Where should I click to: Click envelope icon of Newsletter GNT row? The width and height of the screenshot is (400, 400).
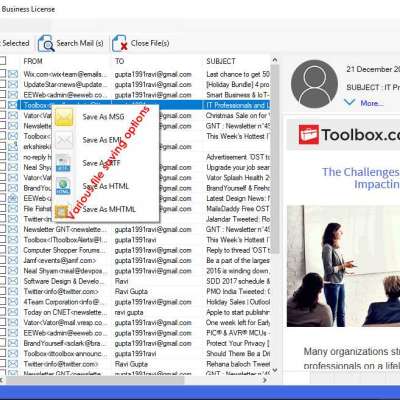point(13,229)
